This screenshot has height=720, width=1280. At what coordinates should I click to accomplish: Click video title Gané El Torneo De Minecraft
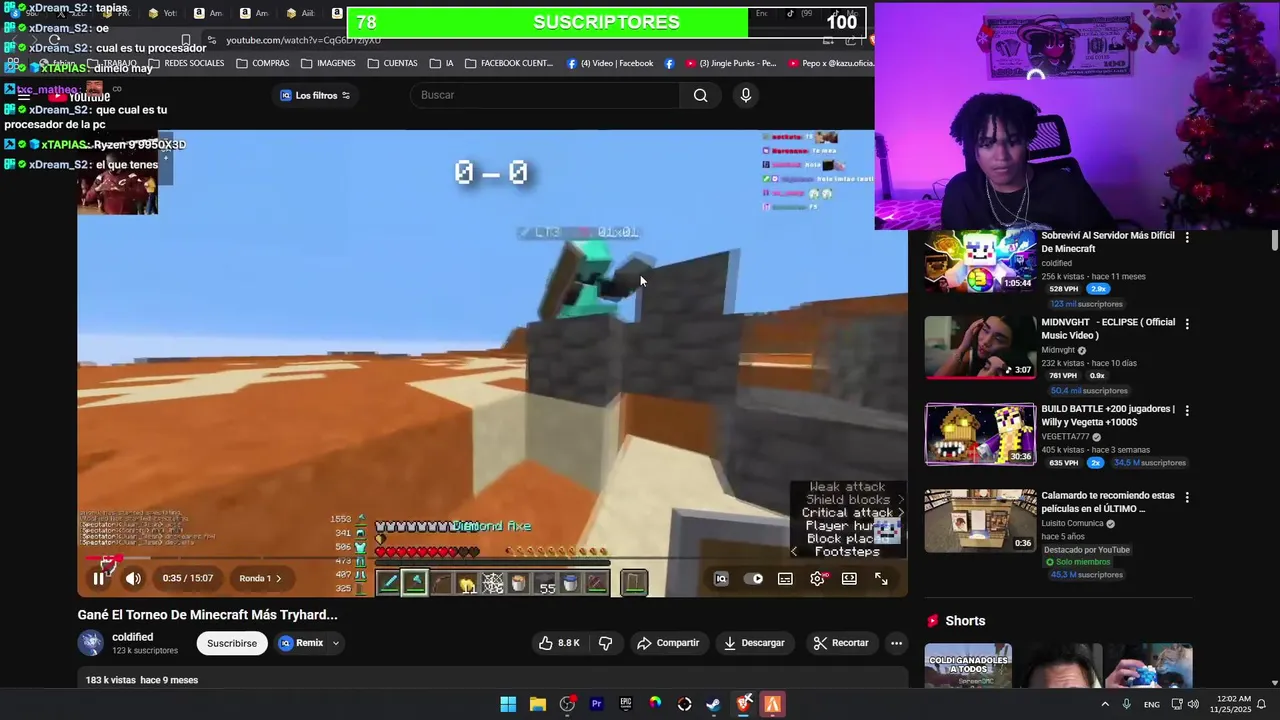208,615
